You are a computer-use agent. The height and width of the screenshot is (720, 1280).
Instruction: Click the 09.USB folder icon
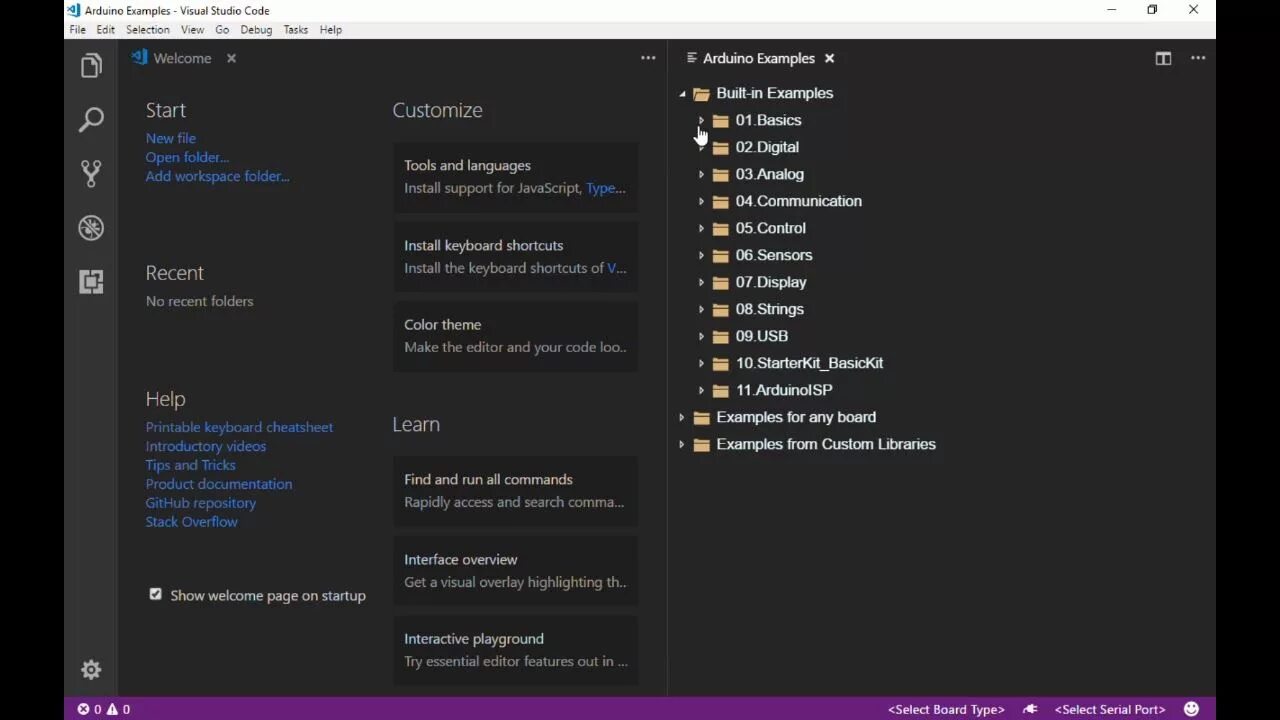(720, 336)
